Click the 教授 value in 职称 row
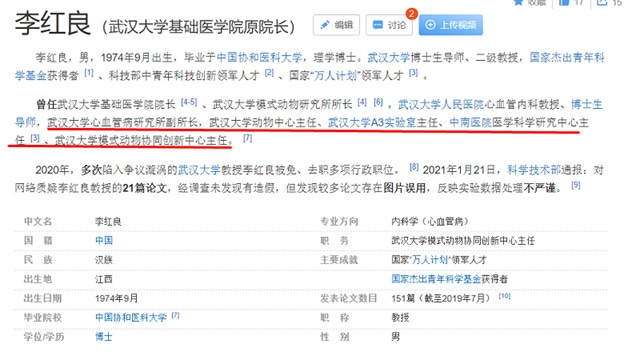Screen dimensions: 624x360 (400, 317)
